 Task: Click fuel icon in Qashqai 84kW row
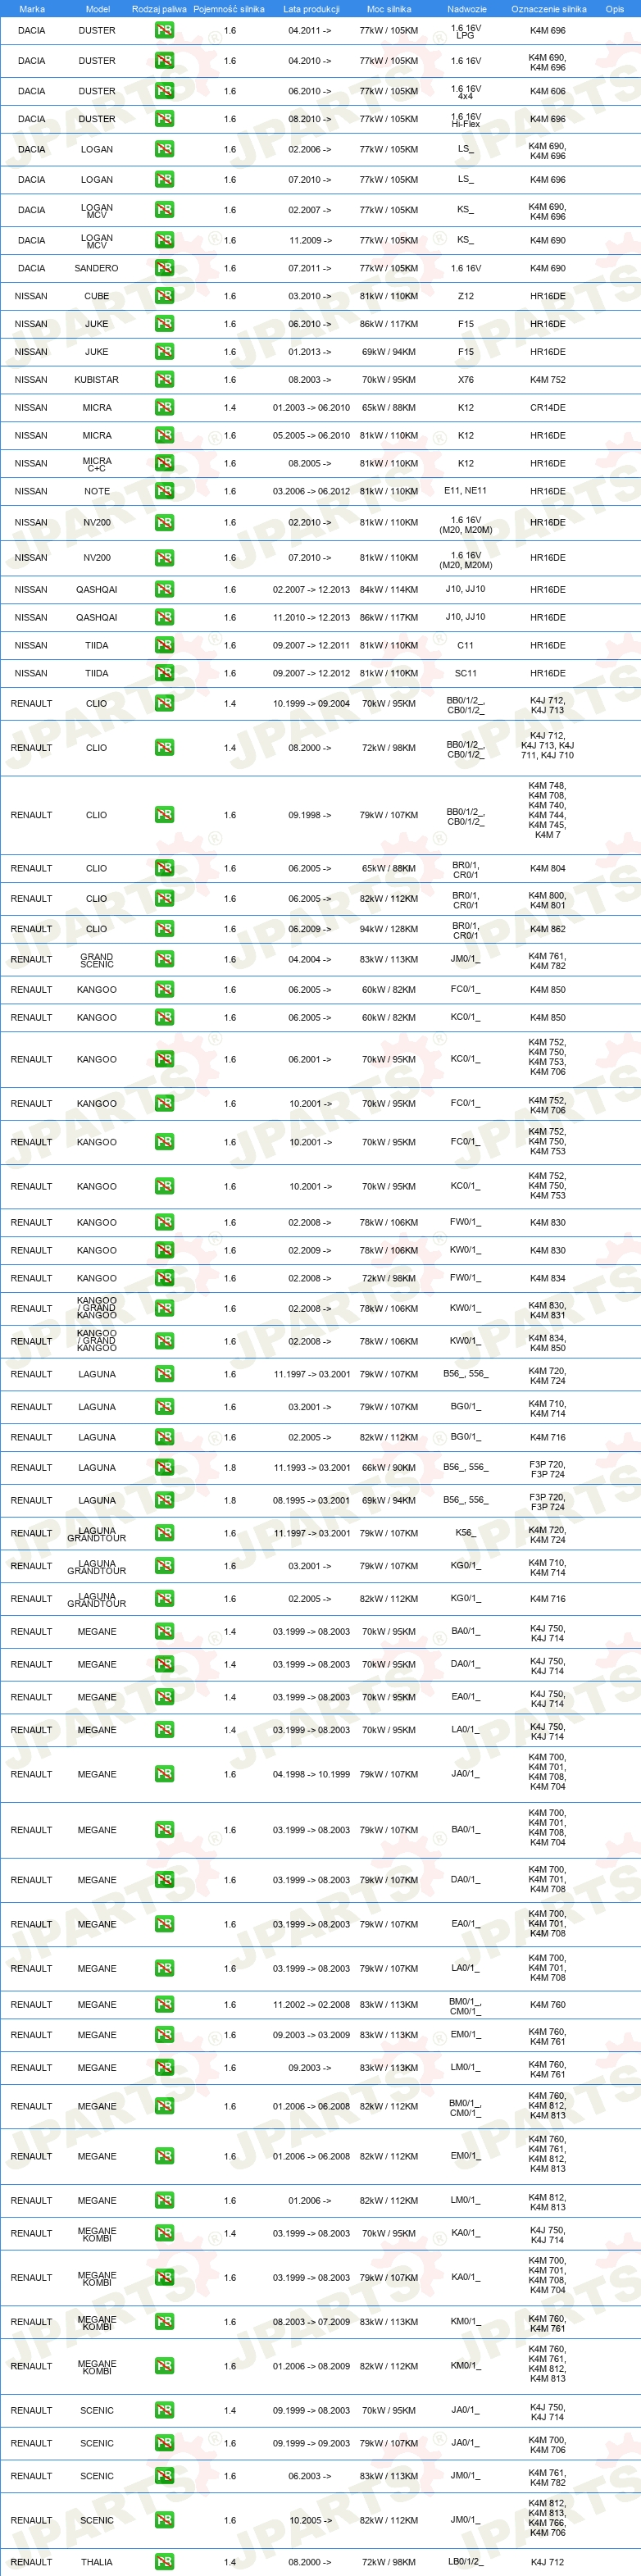[164, 590]
